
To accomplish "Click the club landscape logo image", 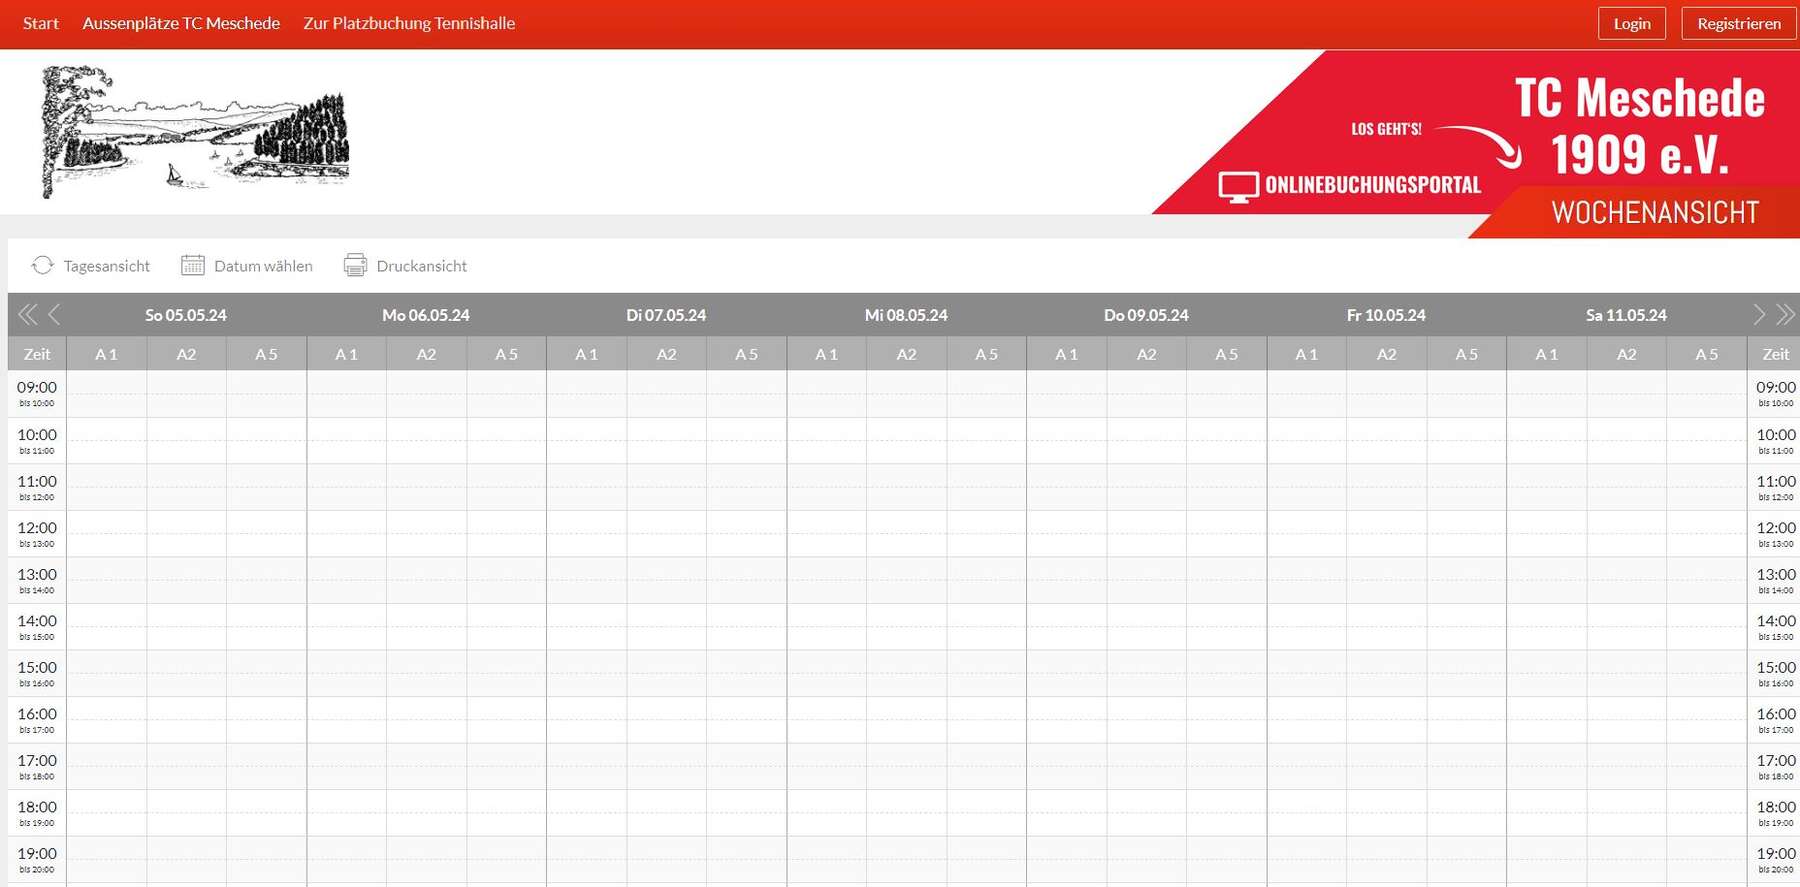I will click(x=195, y=131).
